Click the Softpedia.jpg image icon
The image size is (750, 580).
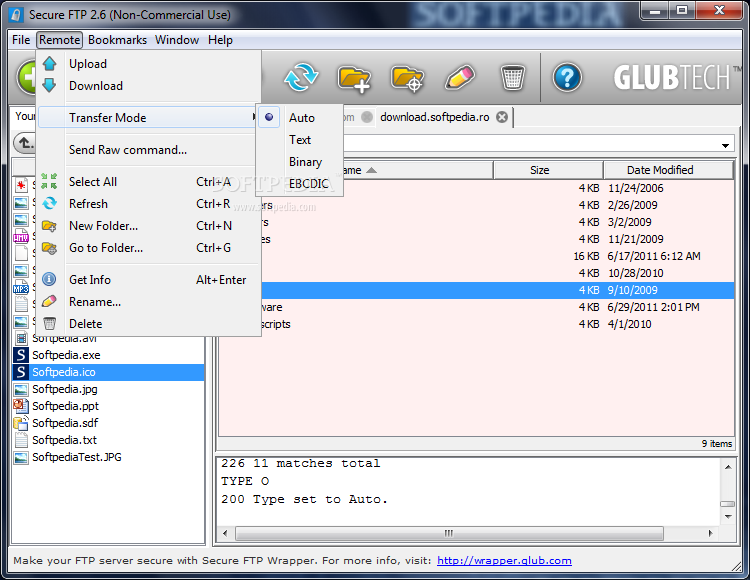(x=21, y=389)
